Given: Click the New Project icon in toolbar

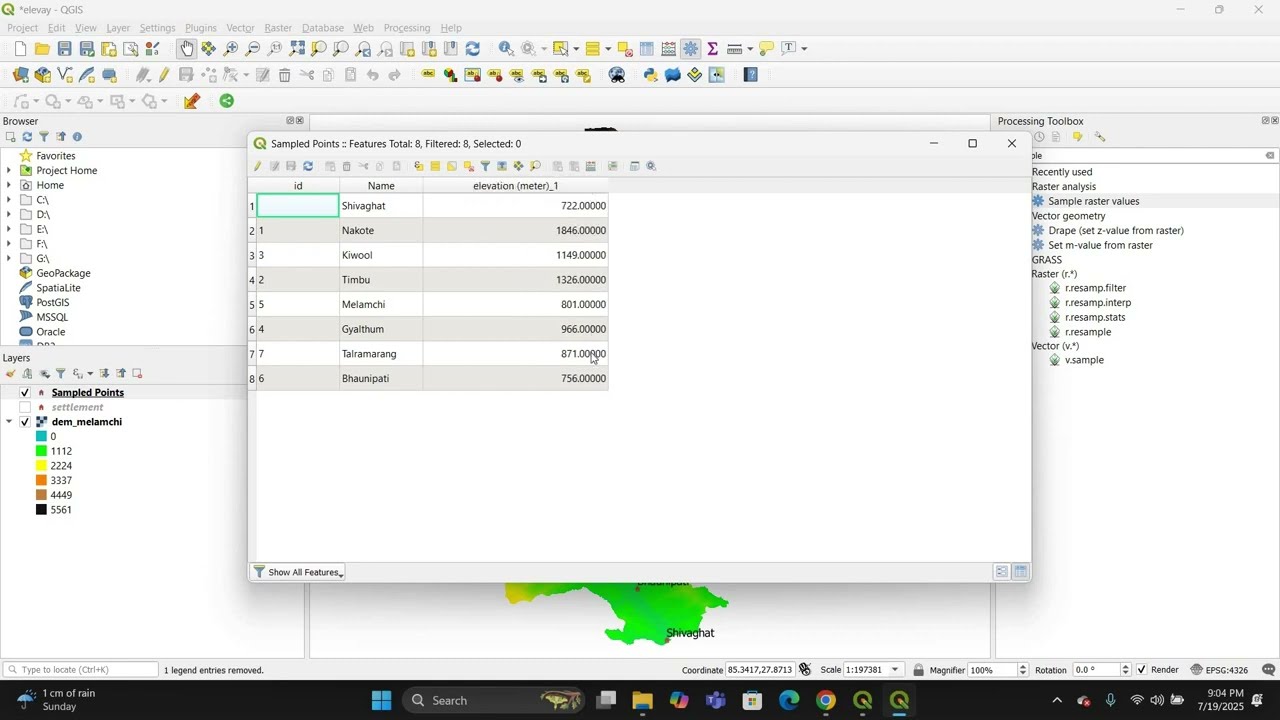Looking at the screenshot, I should tap(20, 48).
